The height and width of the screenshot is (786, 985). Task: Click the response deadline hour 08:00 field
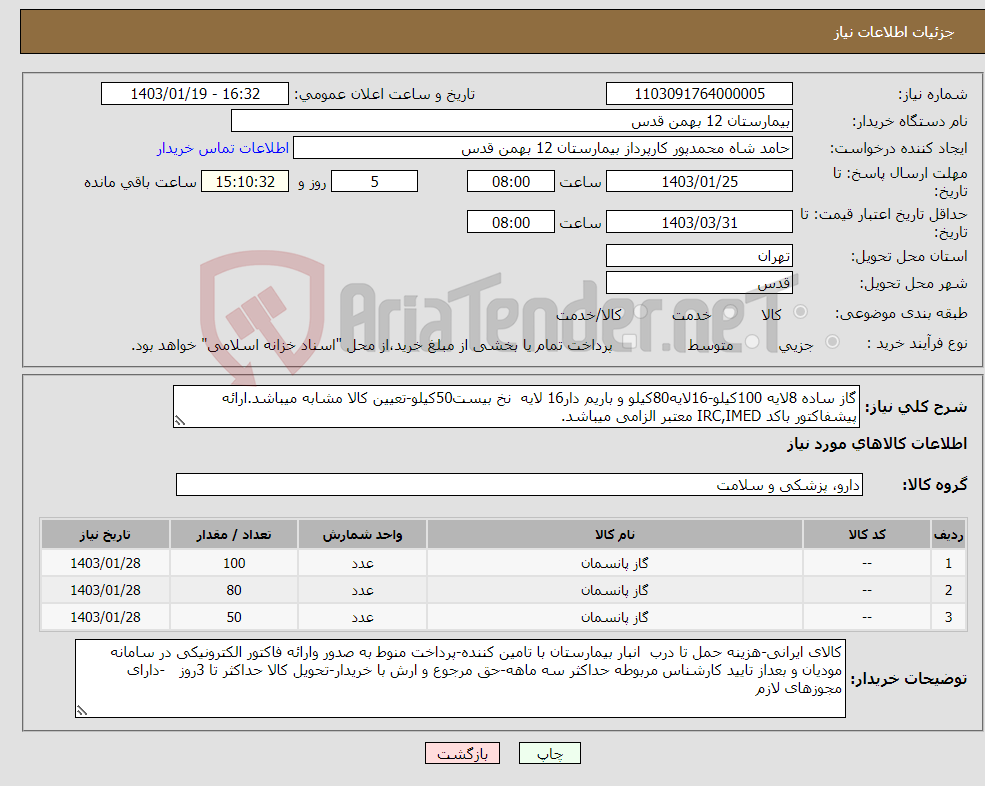tap(511, 182)
